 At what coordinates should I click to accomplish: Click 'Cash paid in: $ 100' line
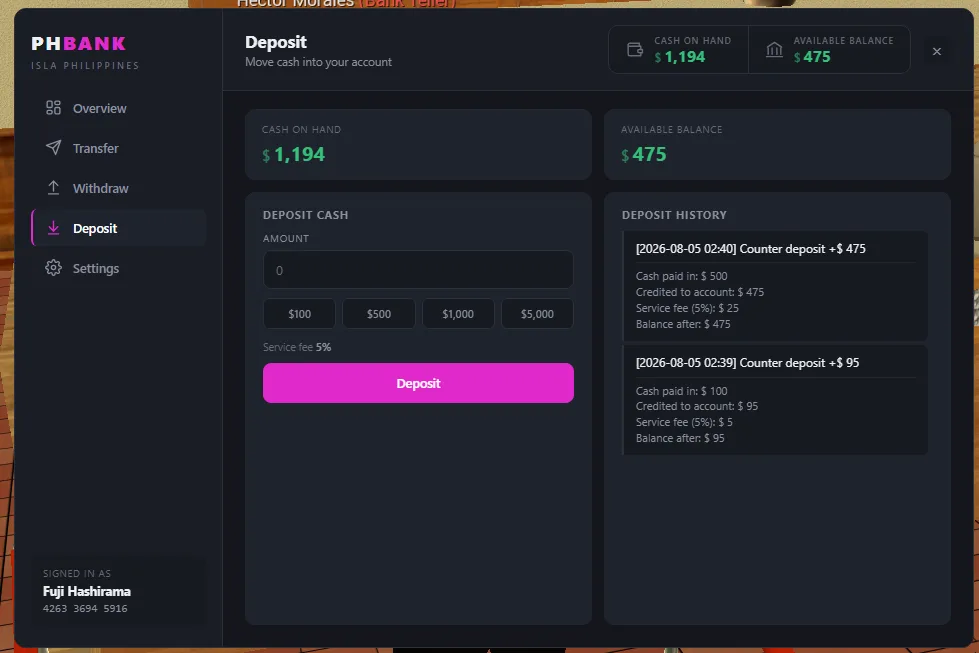pyautogui.click(x=681, y=391)
